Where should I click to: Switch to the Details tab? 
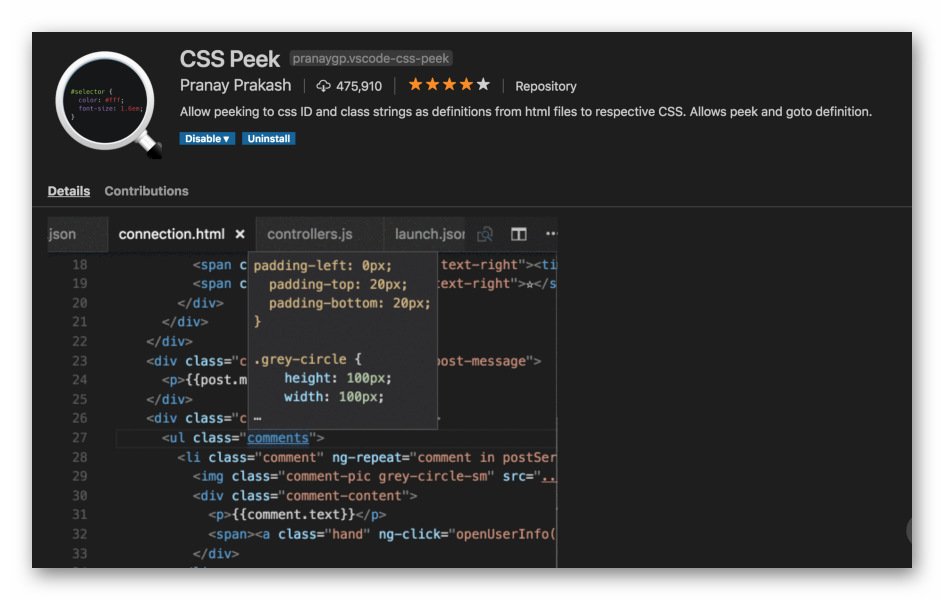click(69, 191)
